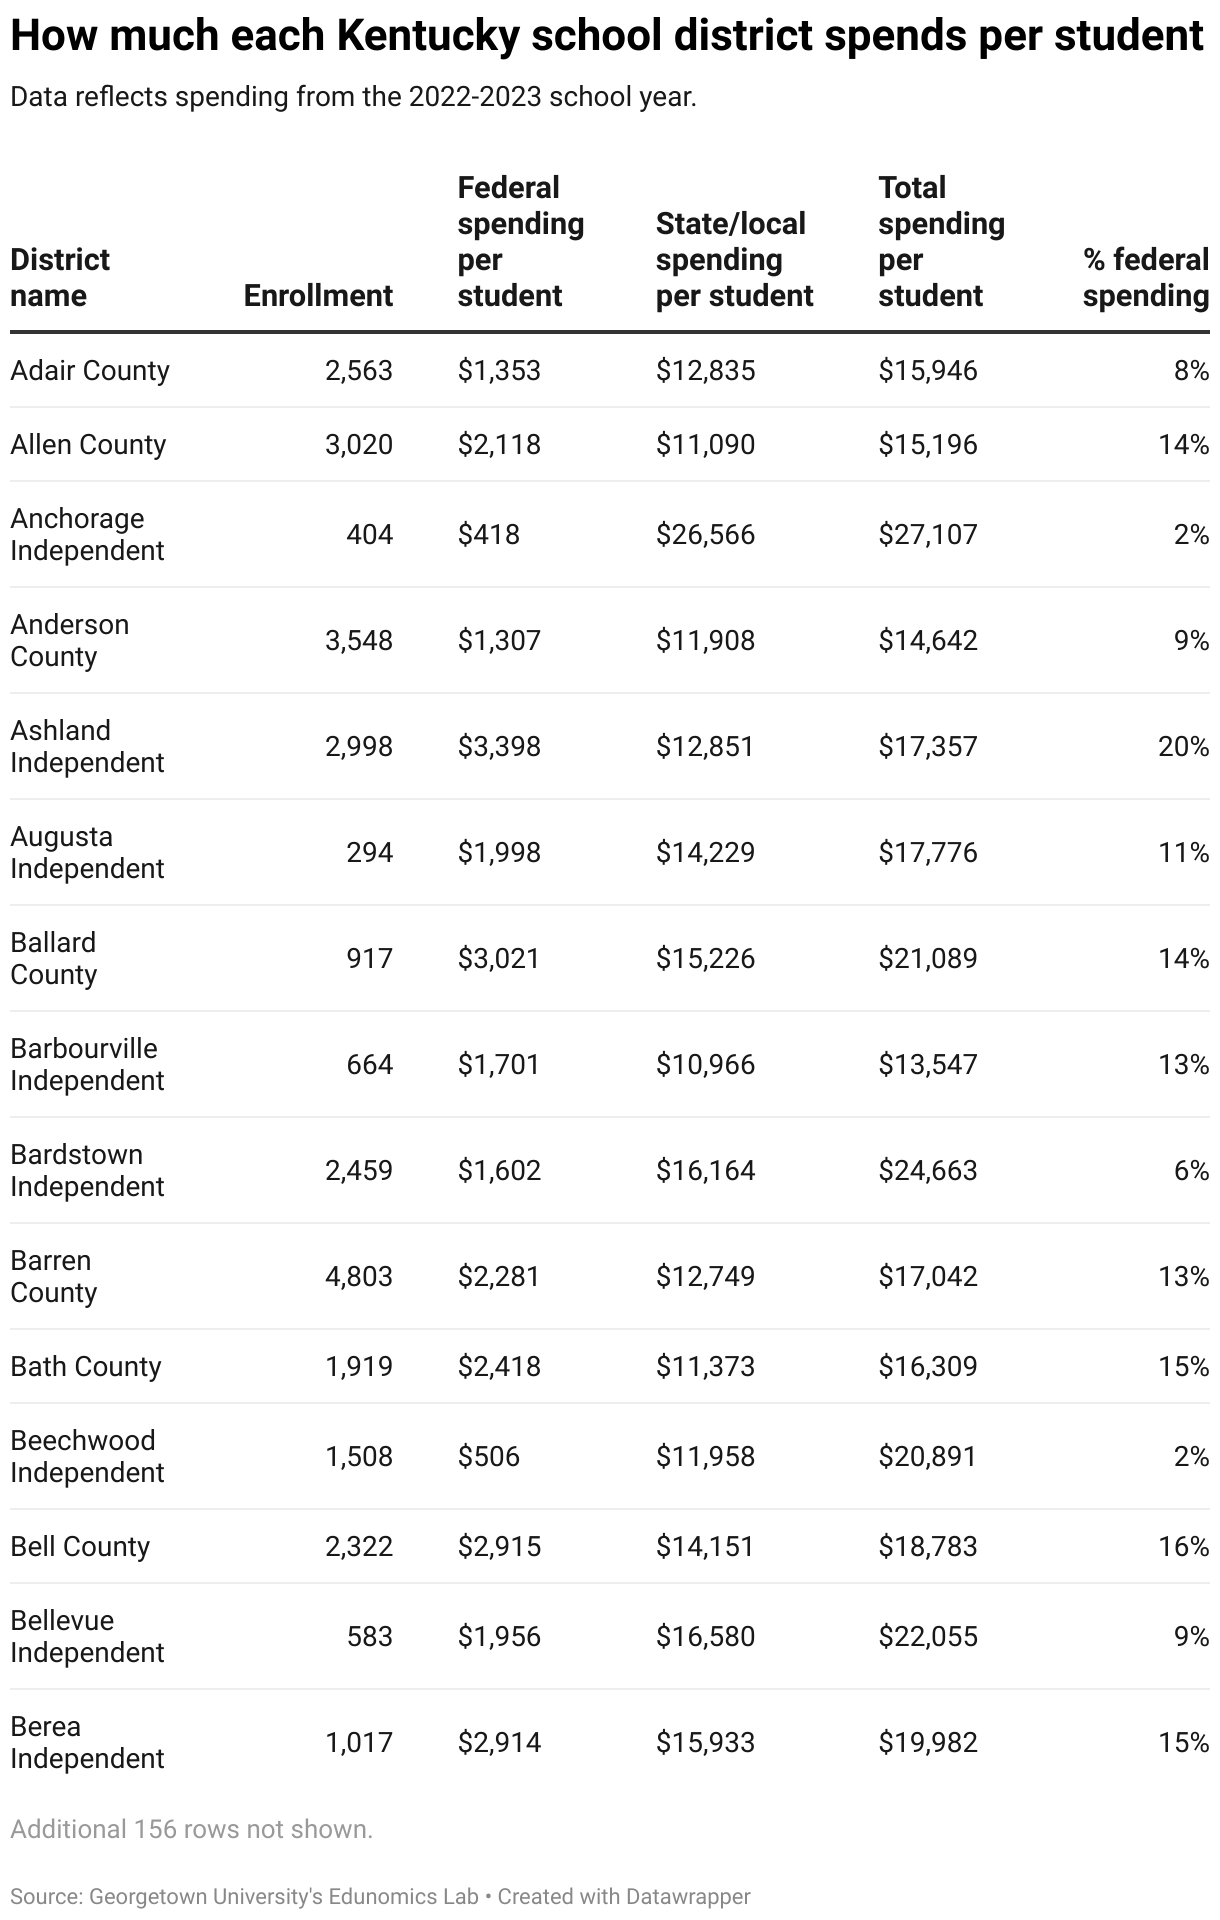1220x1920 pixels.
Task: Click Federal spending per student header
Action: click(520, 242)
